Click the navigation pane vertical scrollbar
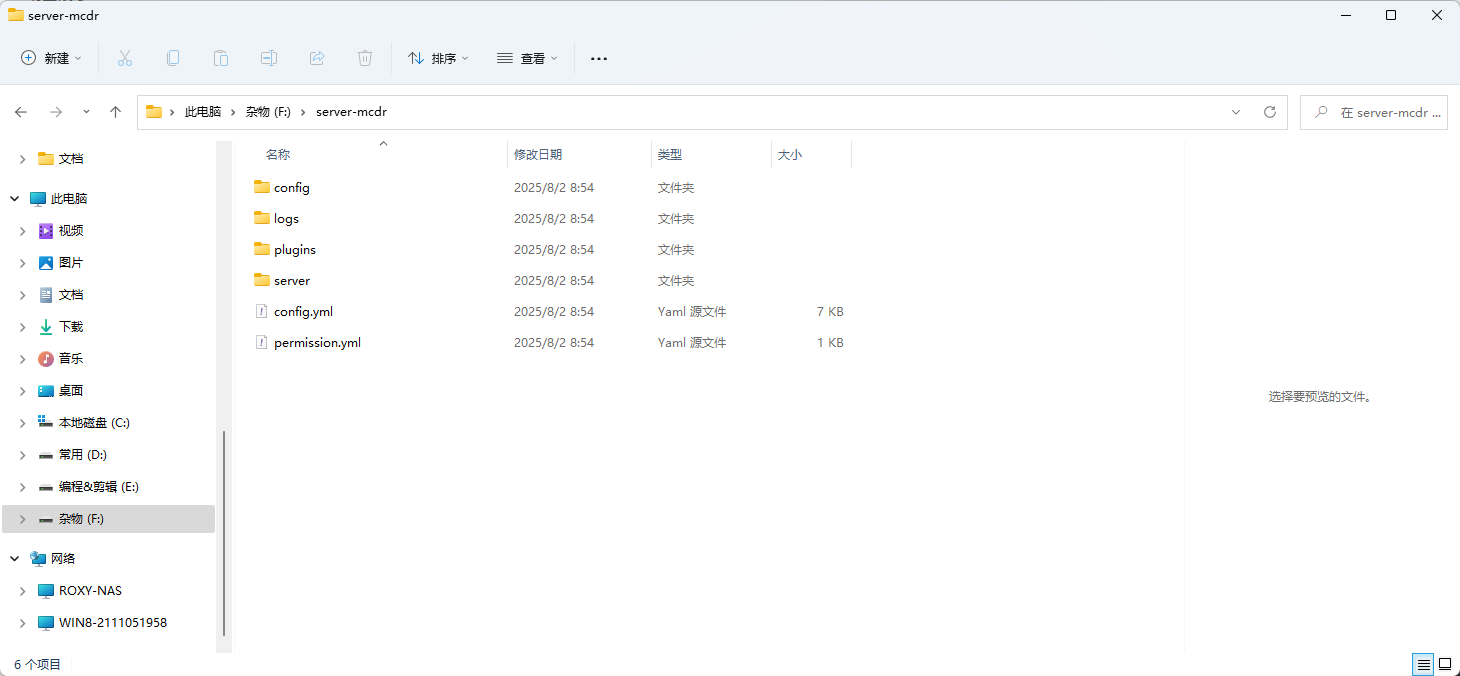 (224, 532)
